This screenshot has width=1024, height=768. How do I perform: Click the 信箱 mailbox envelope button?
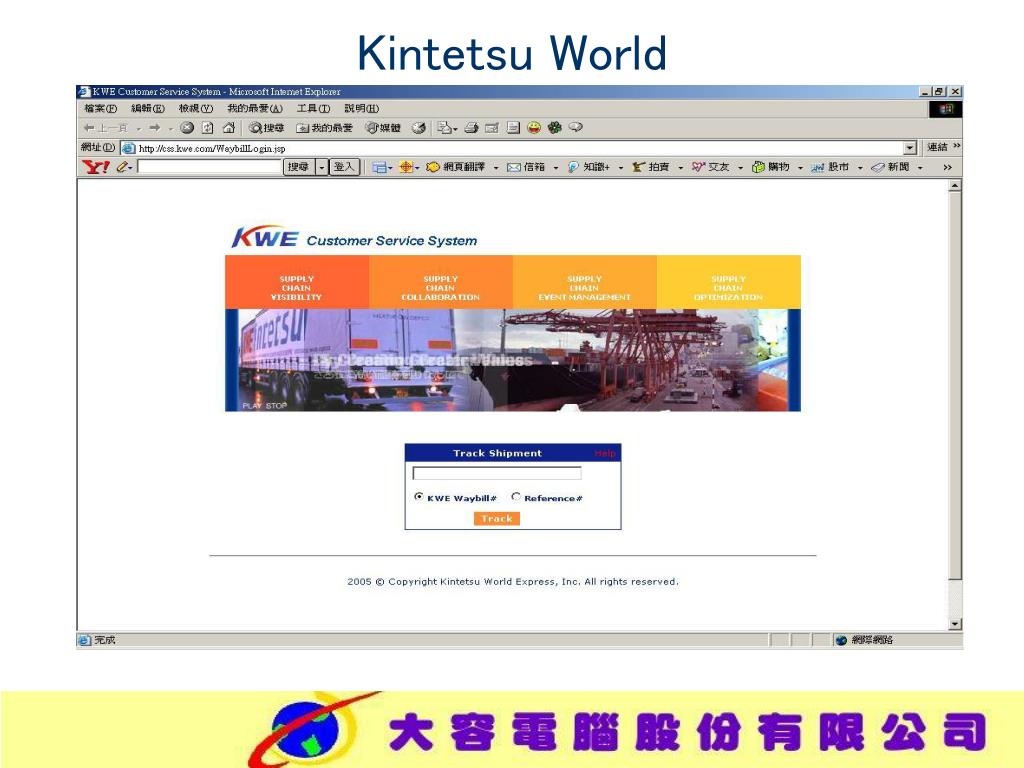point(526,167)
